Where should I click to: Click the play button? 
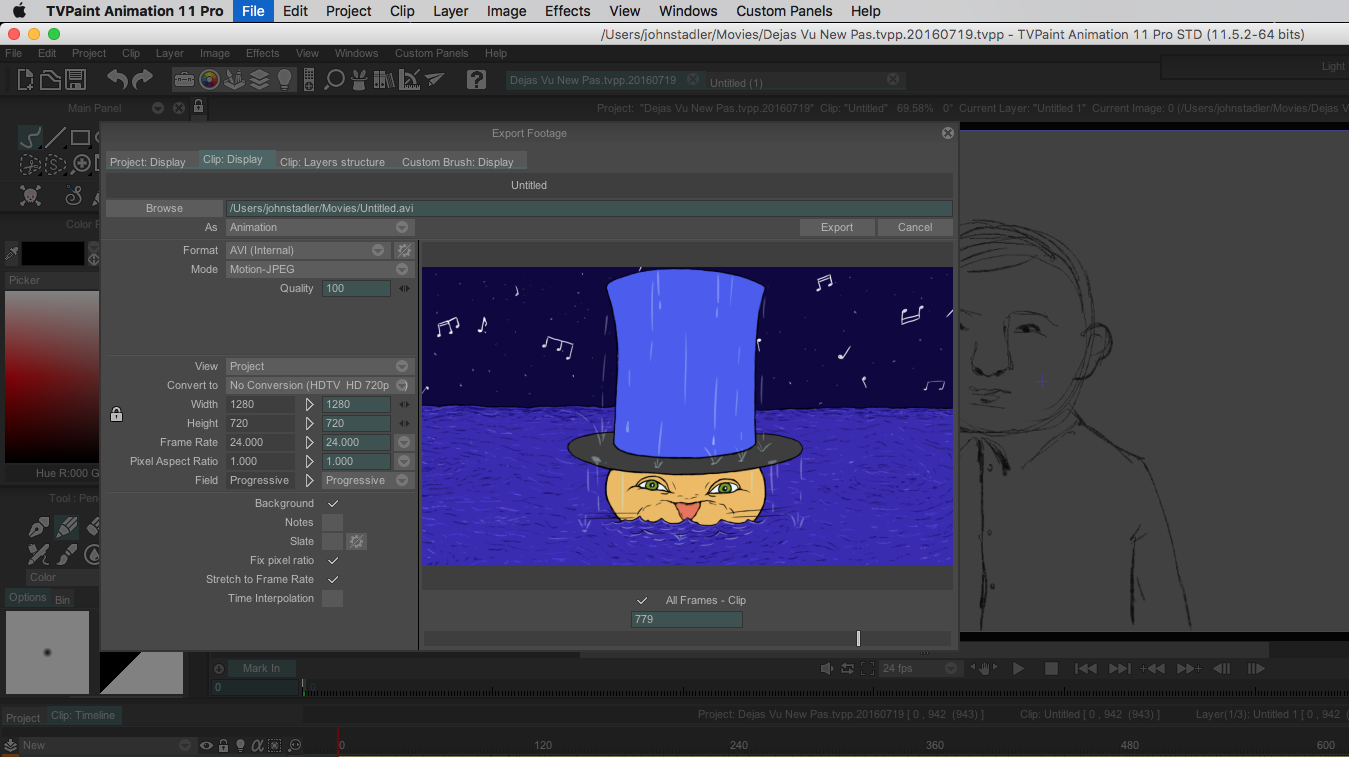point(1018,668)
